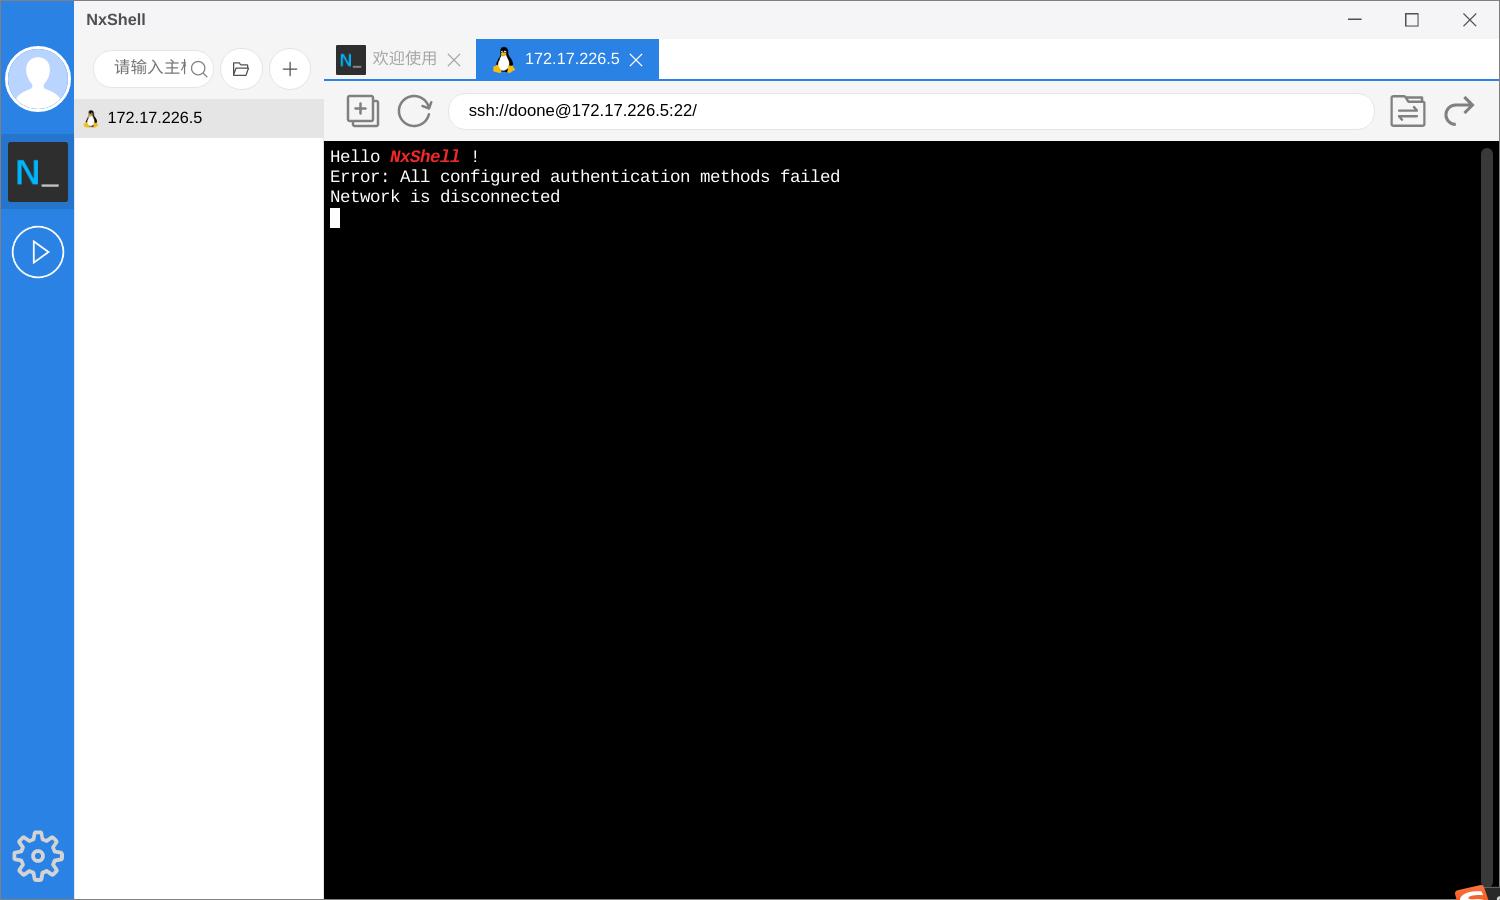Click the new session split icon
The width and height of the screenshot is (1500, 900).
click(x=363, y=111)
